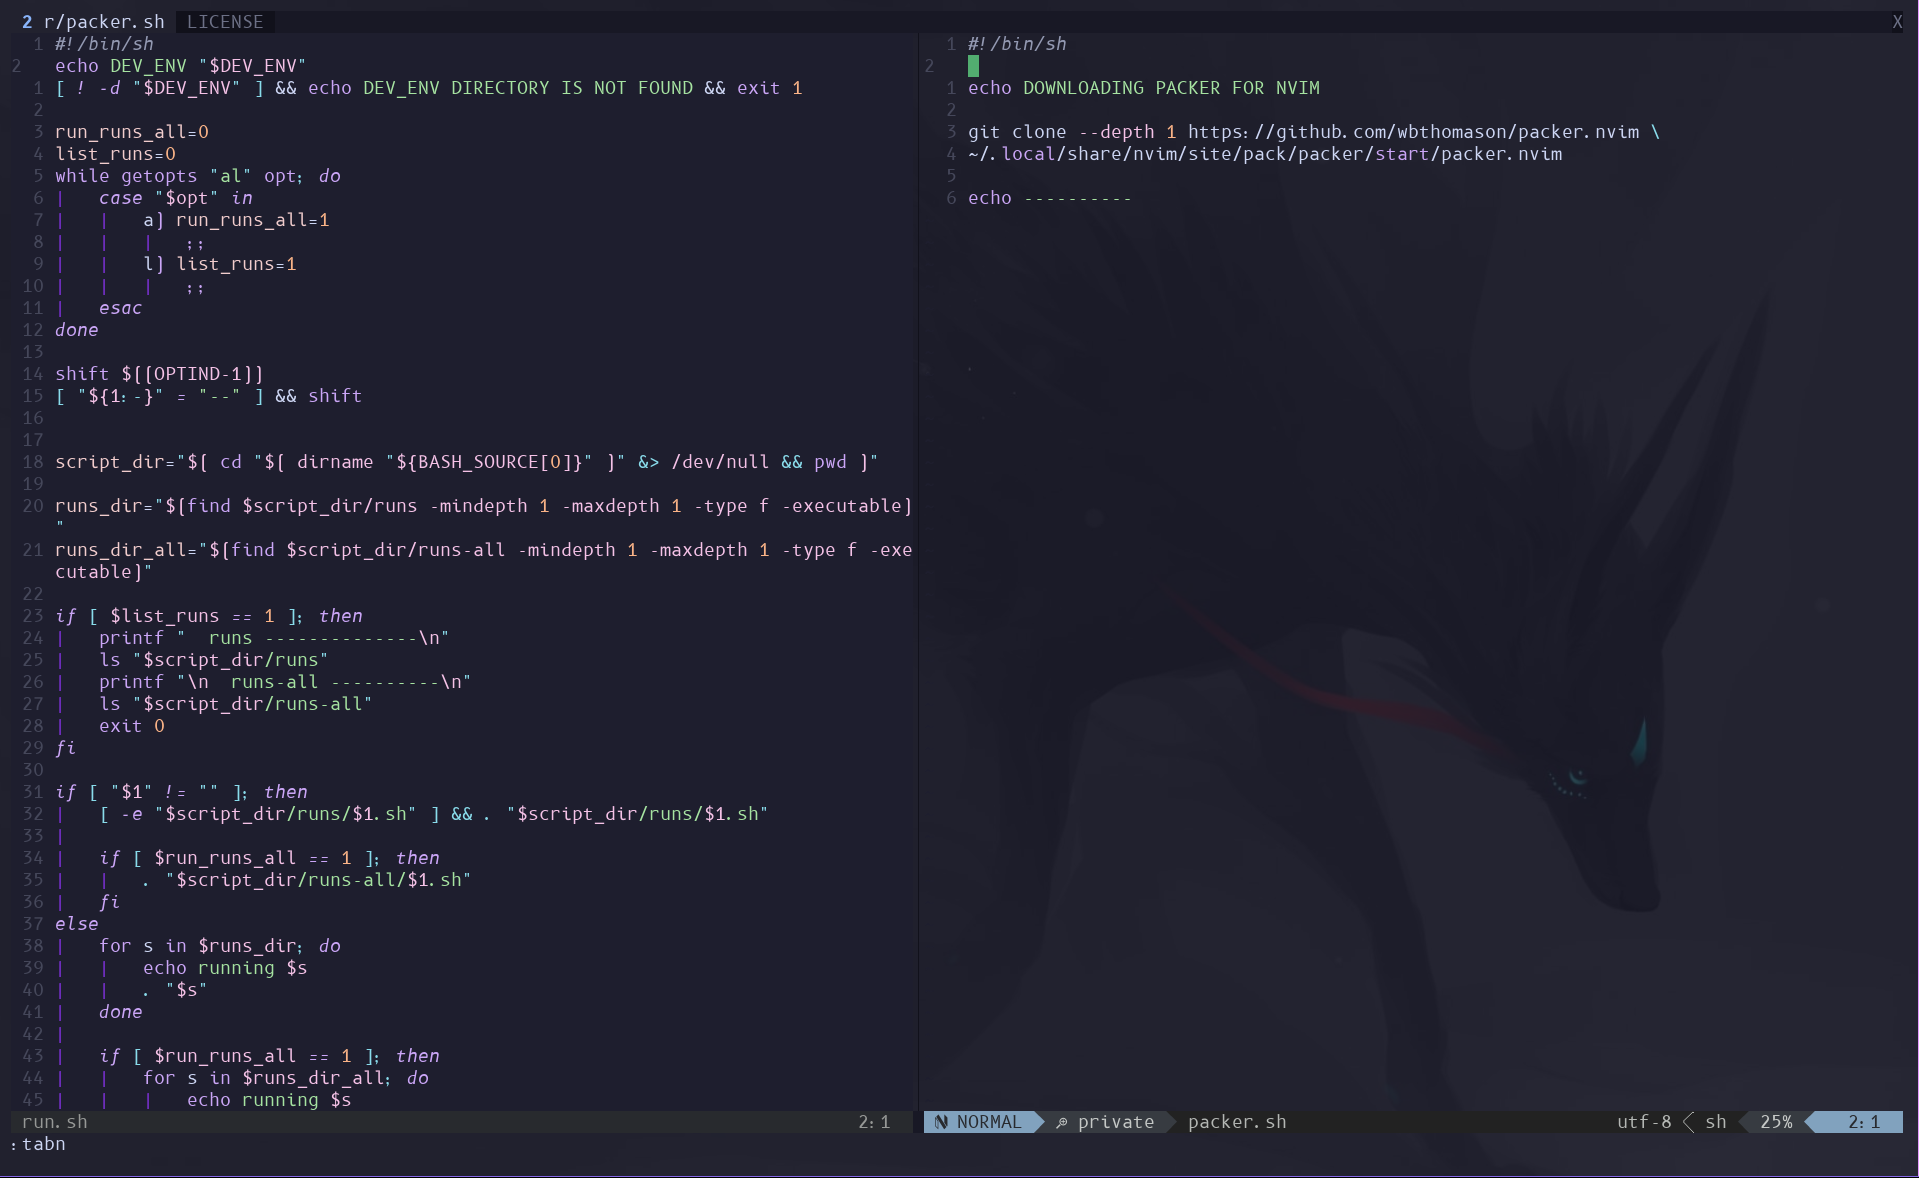Screen dimensions: 1919x1178
Task: Click the while getopts "al" line
Action: 198,176
